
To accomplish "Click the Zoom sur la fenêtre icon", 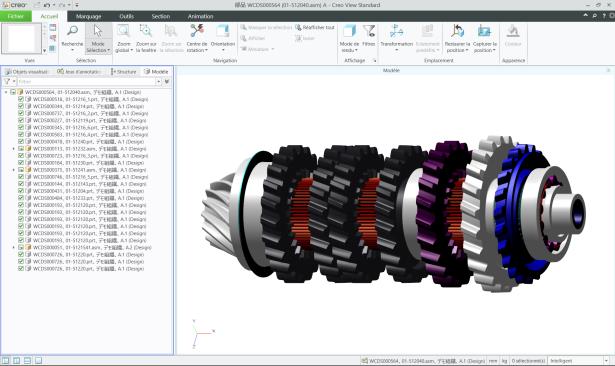I will click(146, 31).
